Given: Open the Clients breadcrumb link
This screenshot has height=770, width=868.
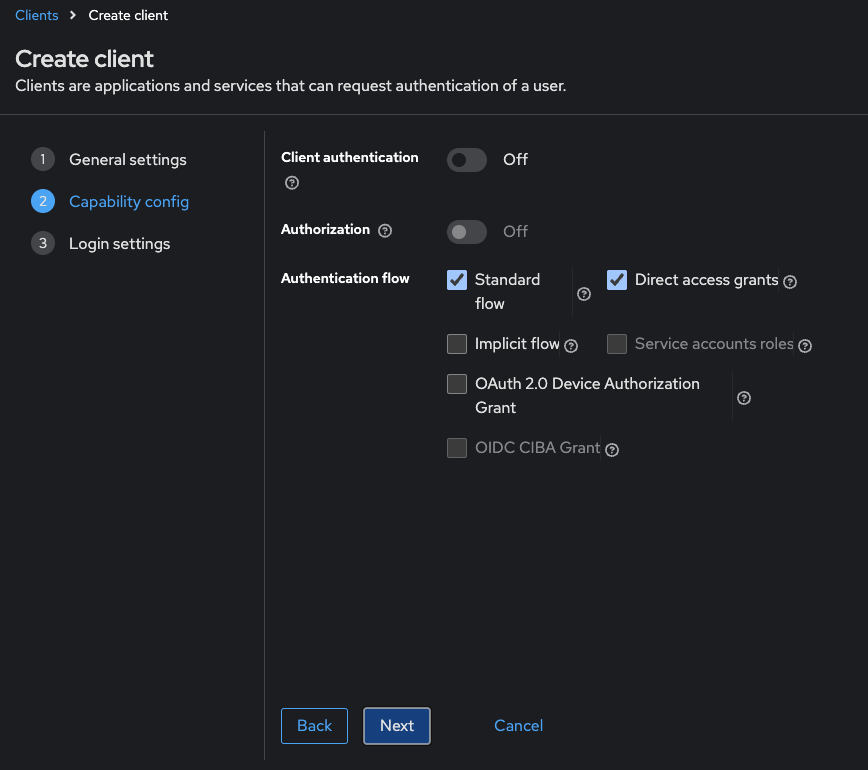Looking at the screenshot, I should point(36,15).
